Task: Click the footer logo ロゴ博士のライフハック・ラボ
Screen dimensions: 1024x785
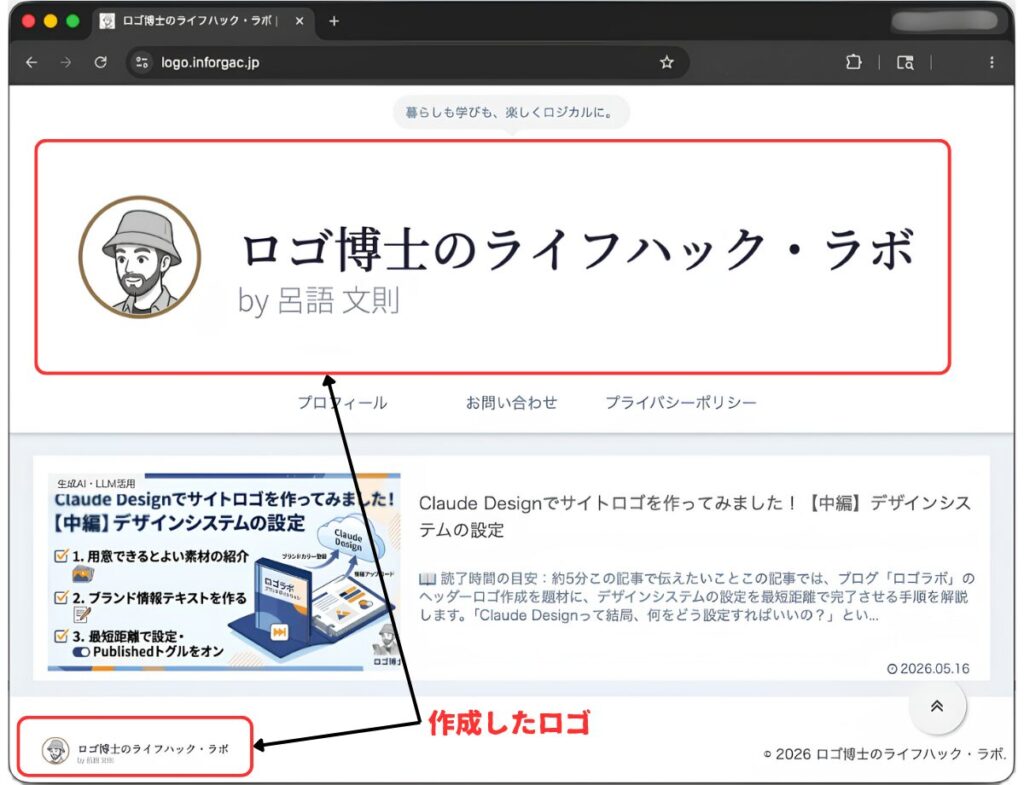Action: (x=135, y=751)
